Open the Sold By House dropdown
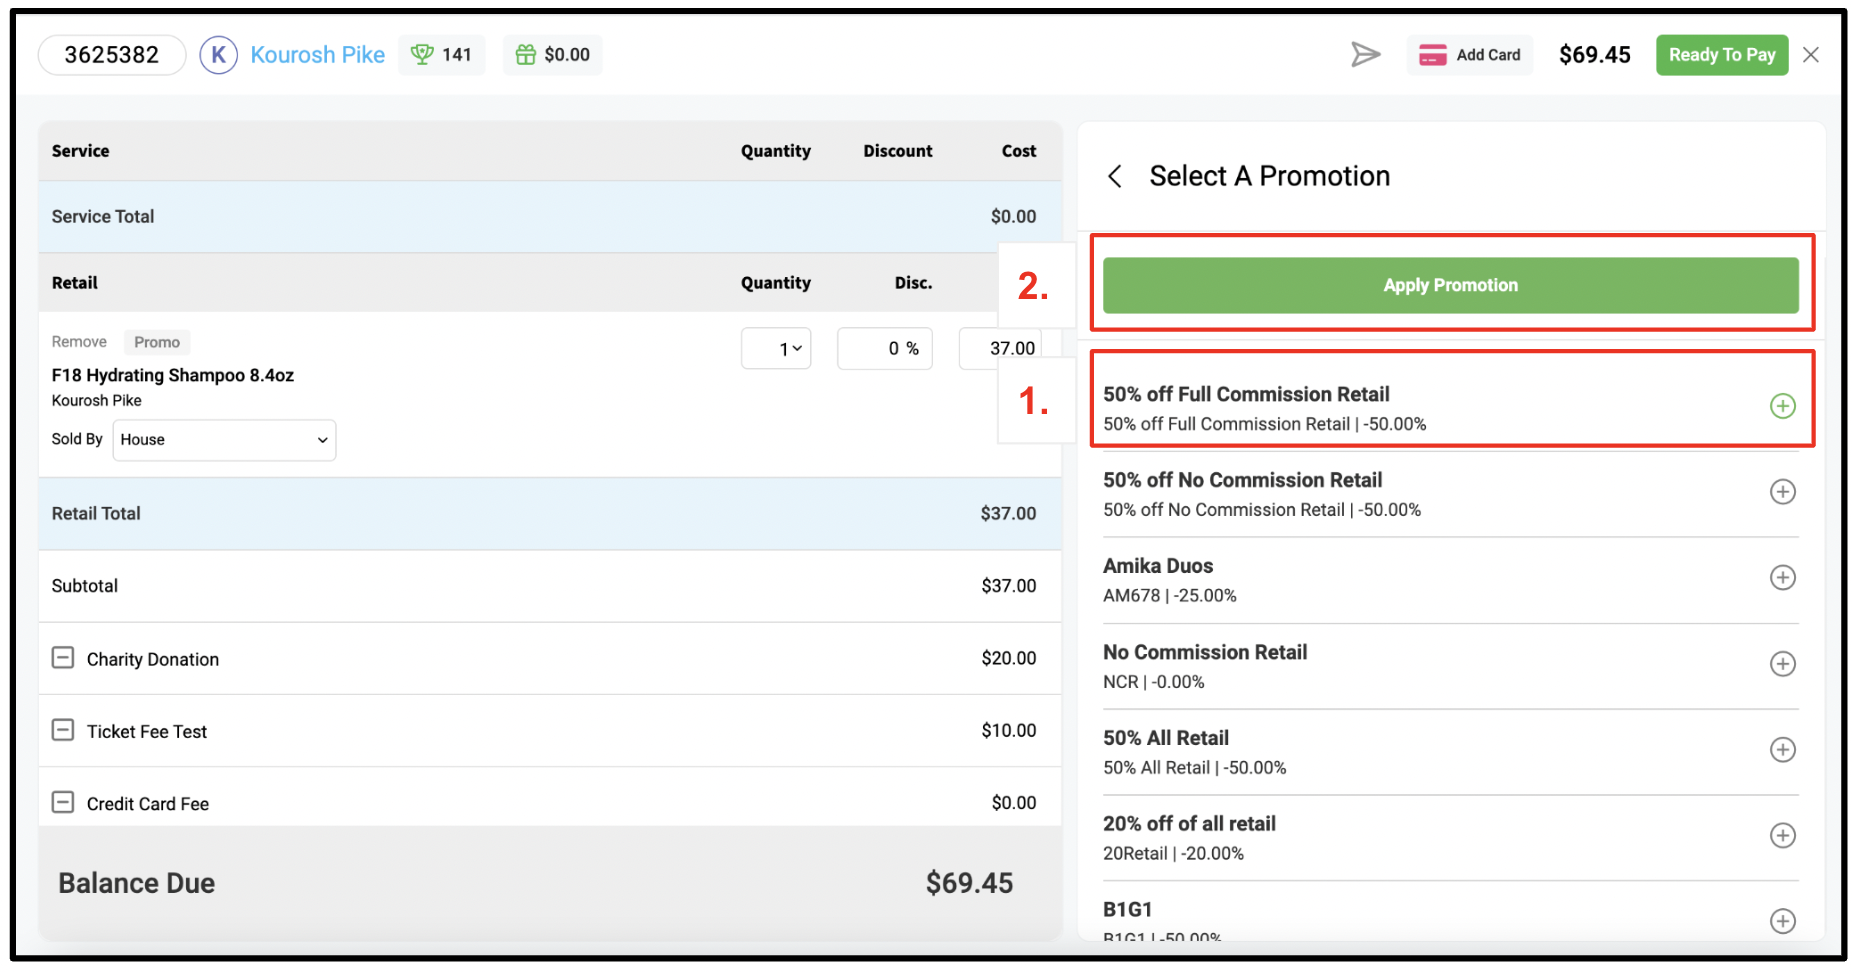 (224, 440)
